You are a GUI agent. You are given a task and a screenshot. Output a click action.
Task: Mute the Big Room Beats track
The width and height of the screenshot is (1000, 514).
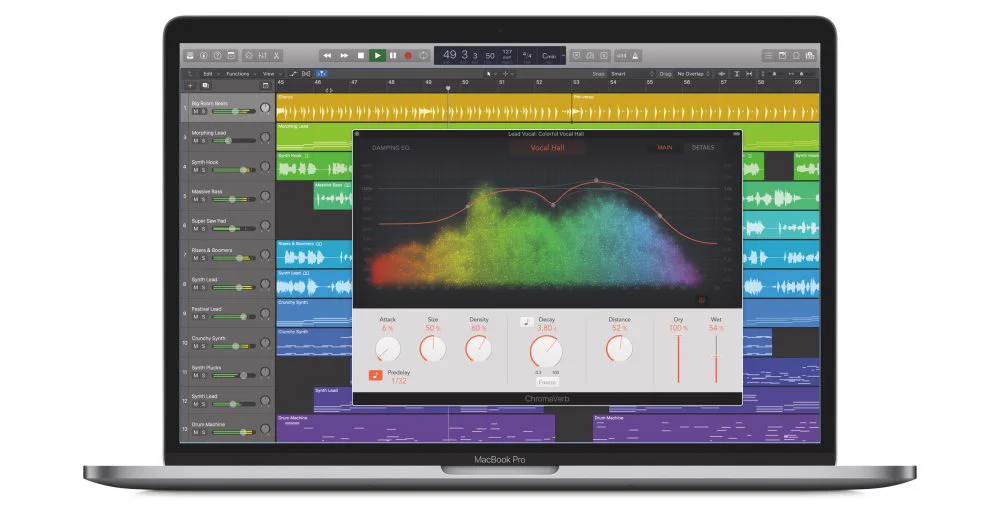coord(196,112)
